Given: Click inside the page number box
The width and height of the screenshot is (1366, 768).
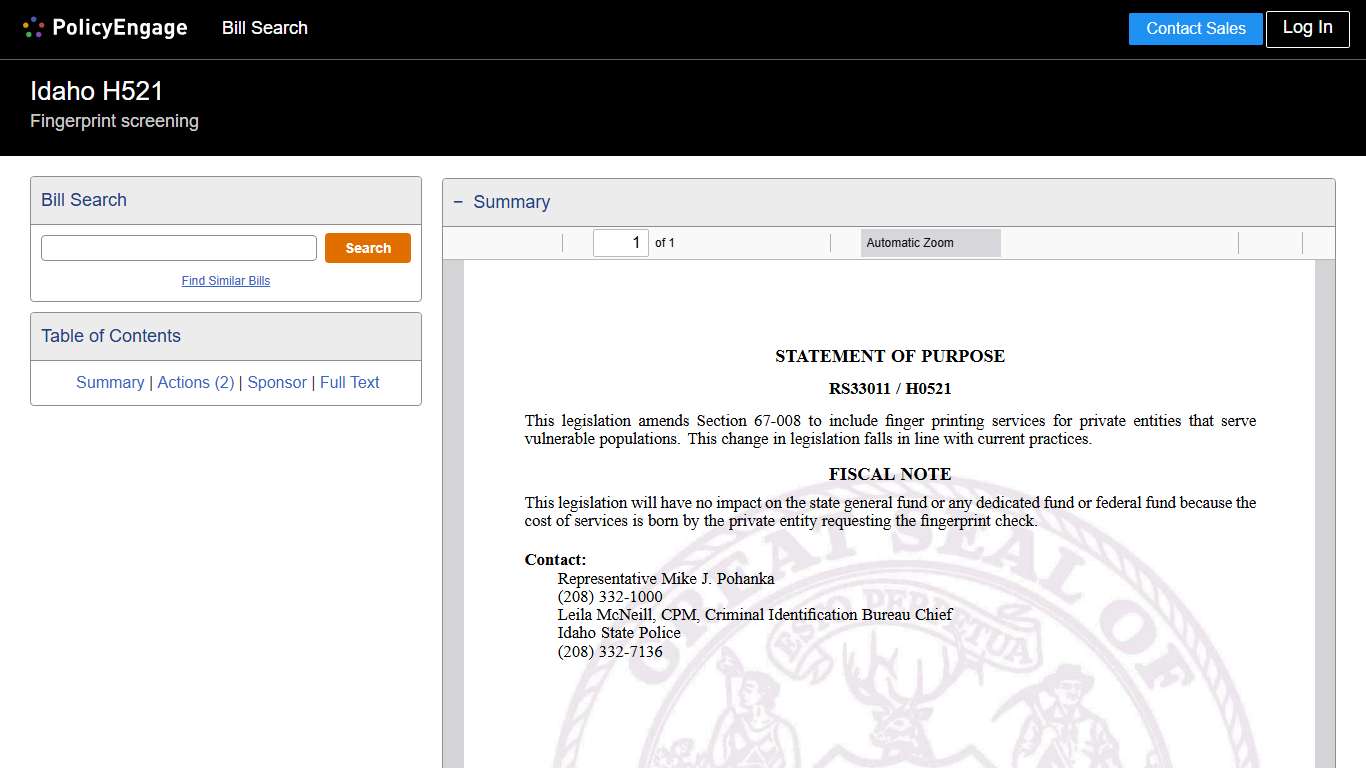Looking at the screenshot, I should pos(620,242).
